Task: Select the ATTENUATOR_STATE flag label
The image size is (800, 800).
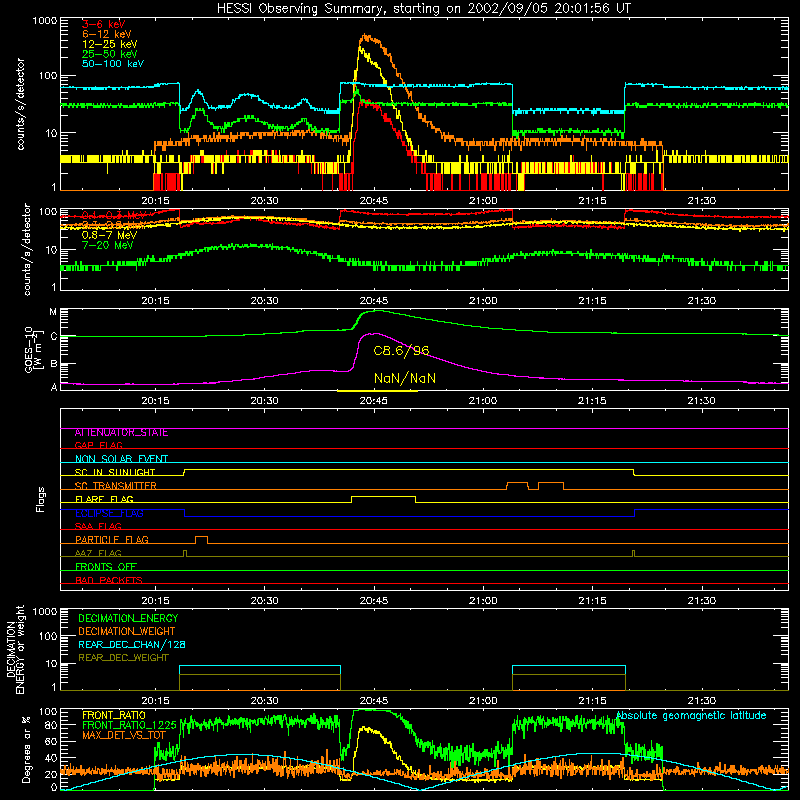Action: [121, 433]
